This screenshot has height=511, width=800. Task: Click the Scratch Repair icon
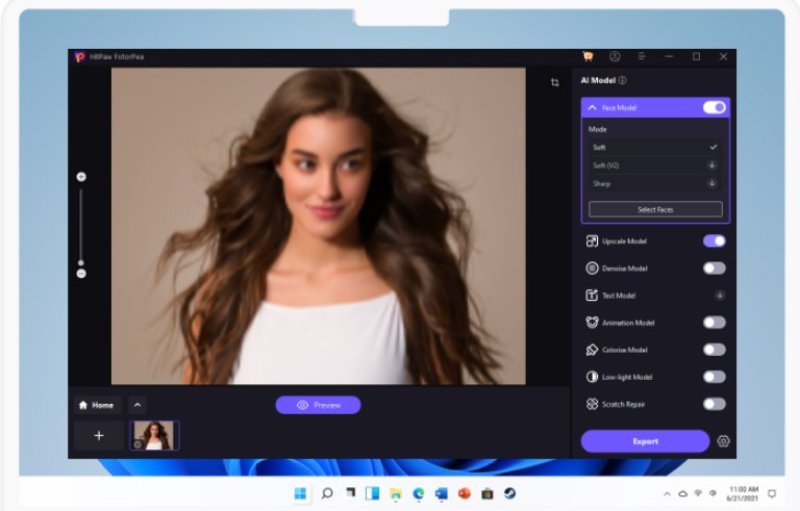pyautogui.click(x=592, y=404)
